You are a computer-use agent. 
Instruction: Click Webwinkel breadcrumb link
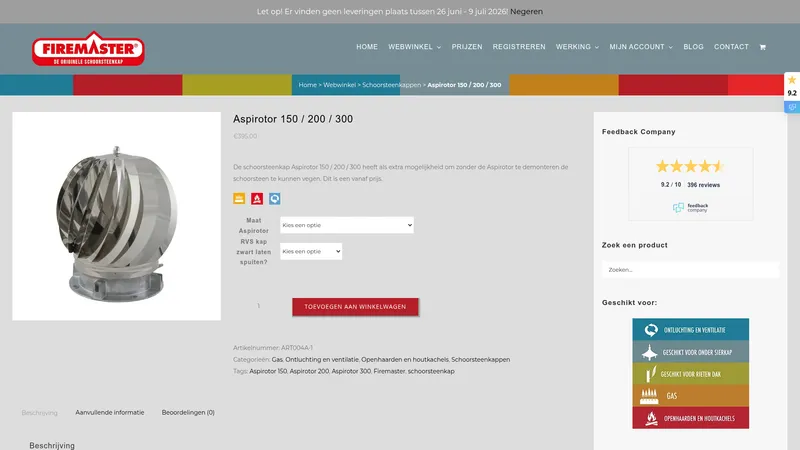(x=339, y=85)
